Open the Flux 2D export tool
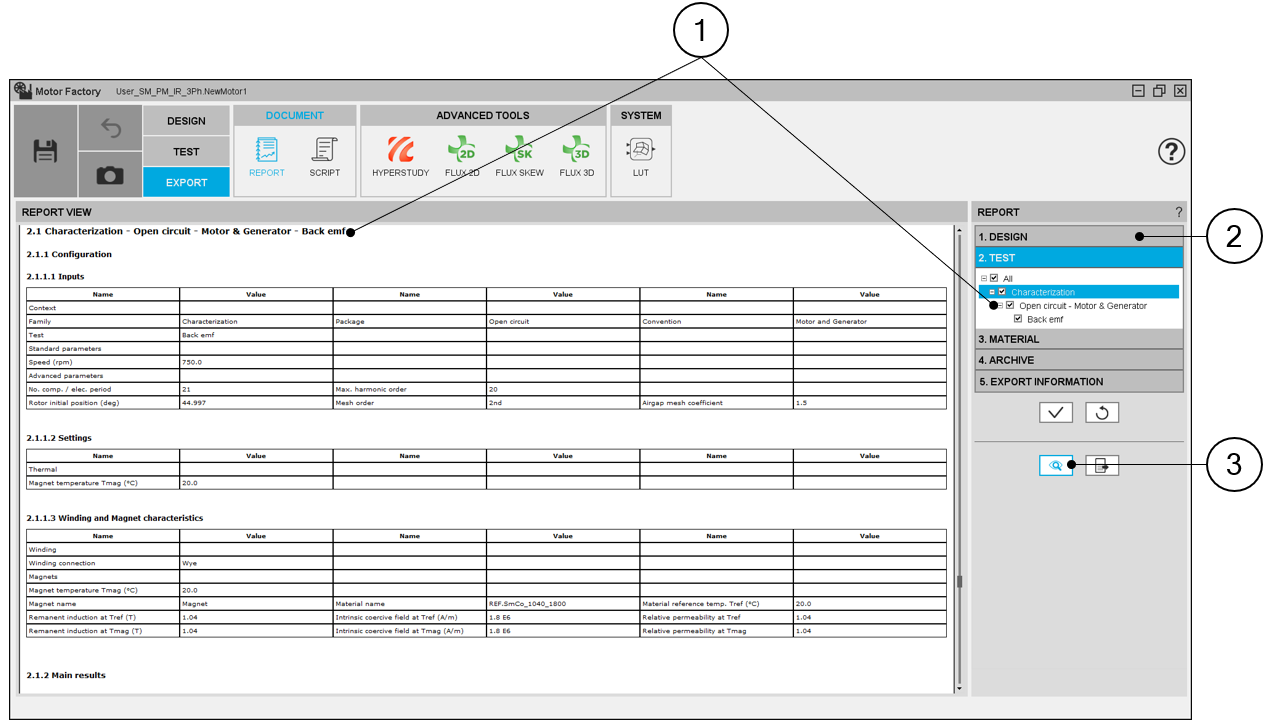1278x728 pixels. [461, 157]
